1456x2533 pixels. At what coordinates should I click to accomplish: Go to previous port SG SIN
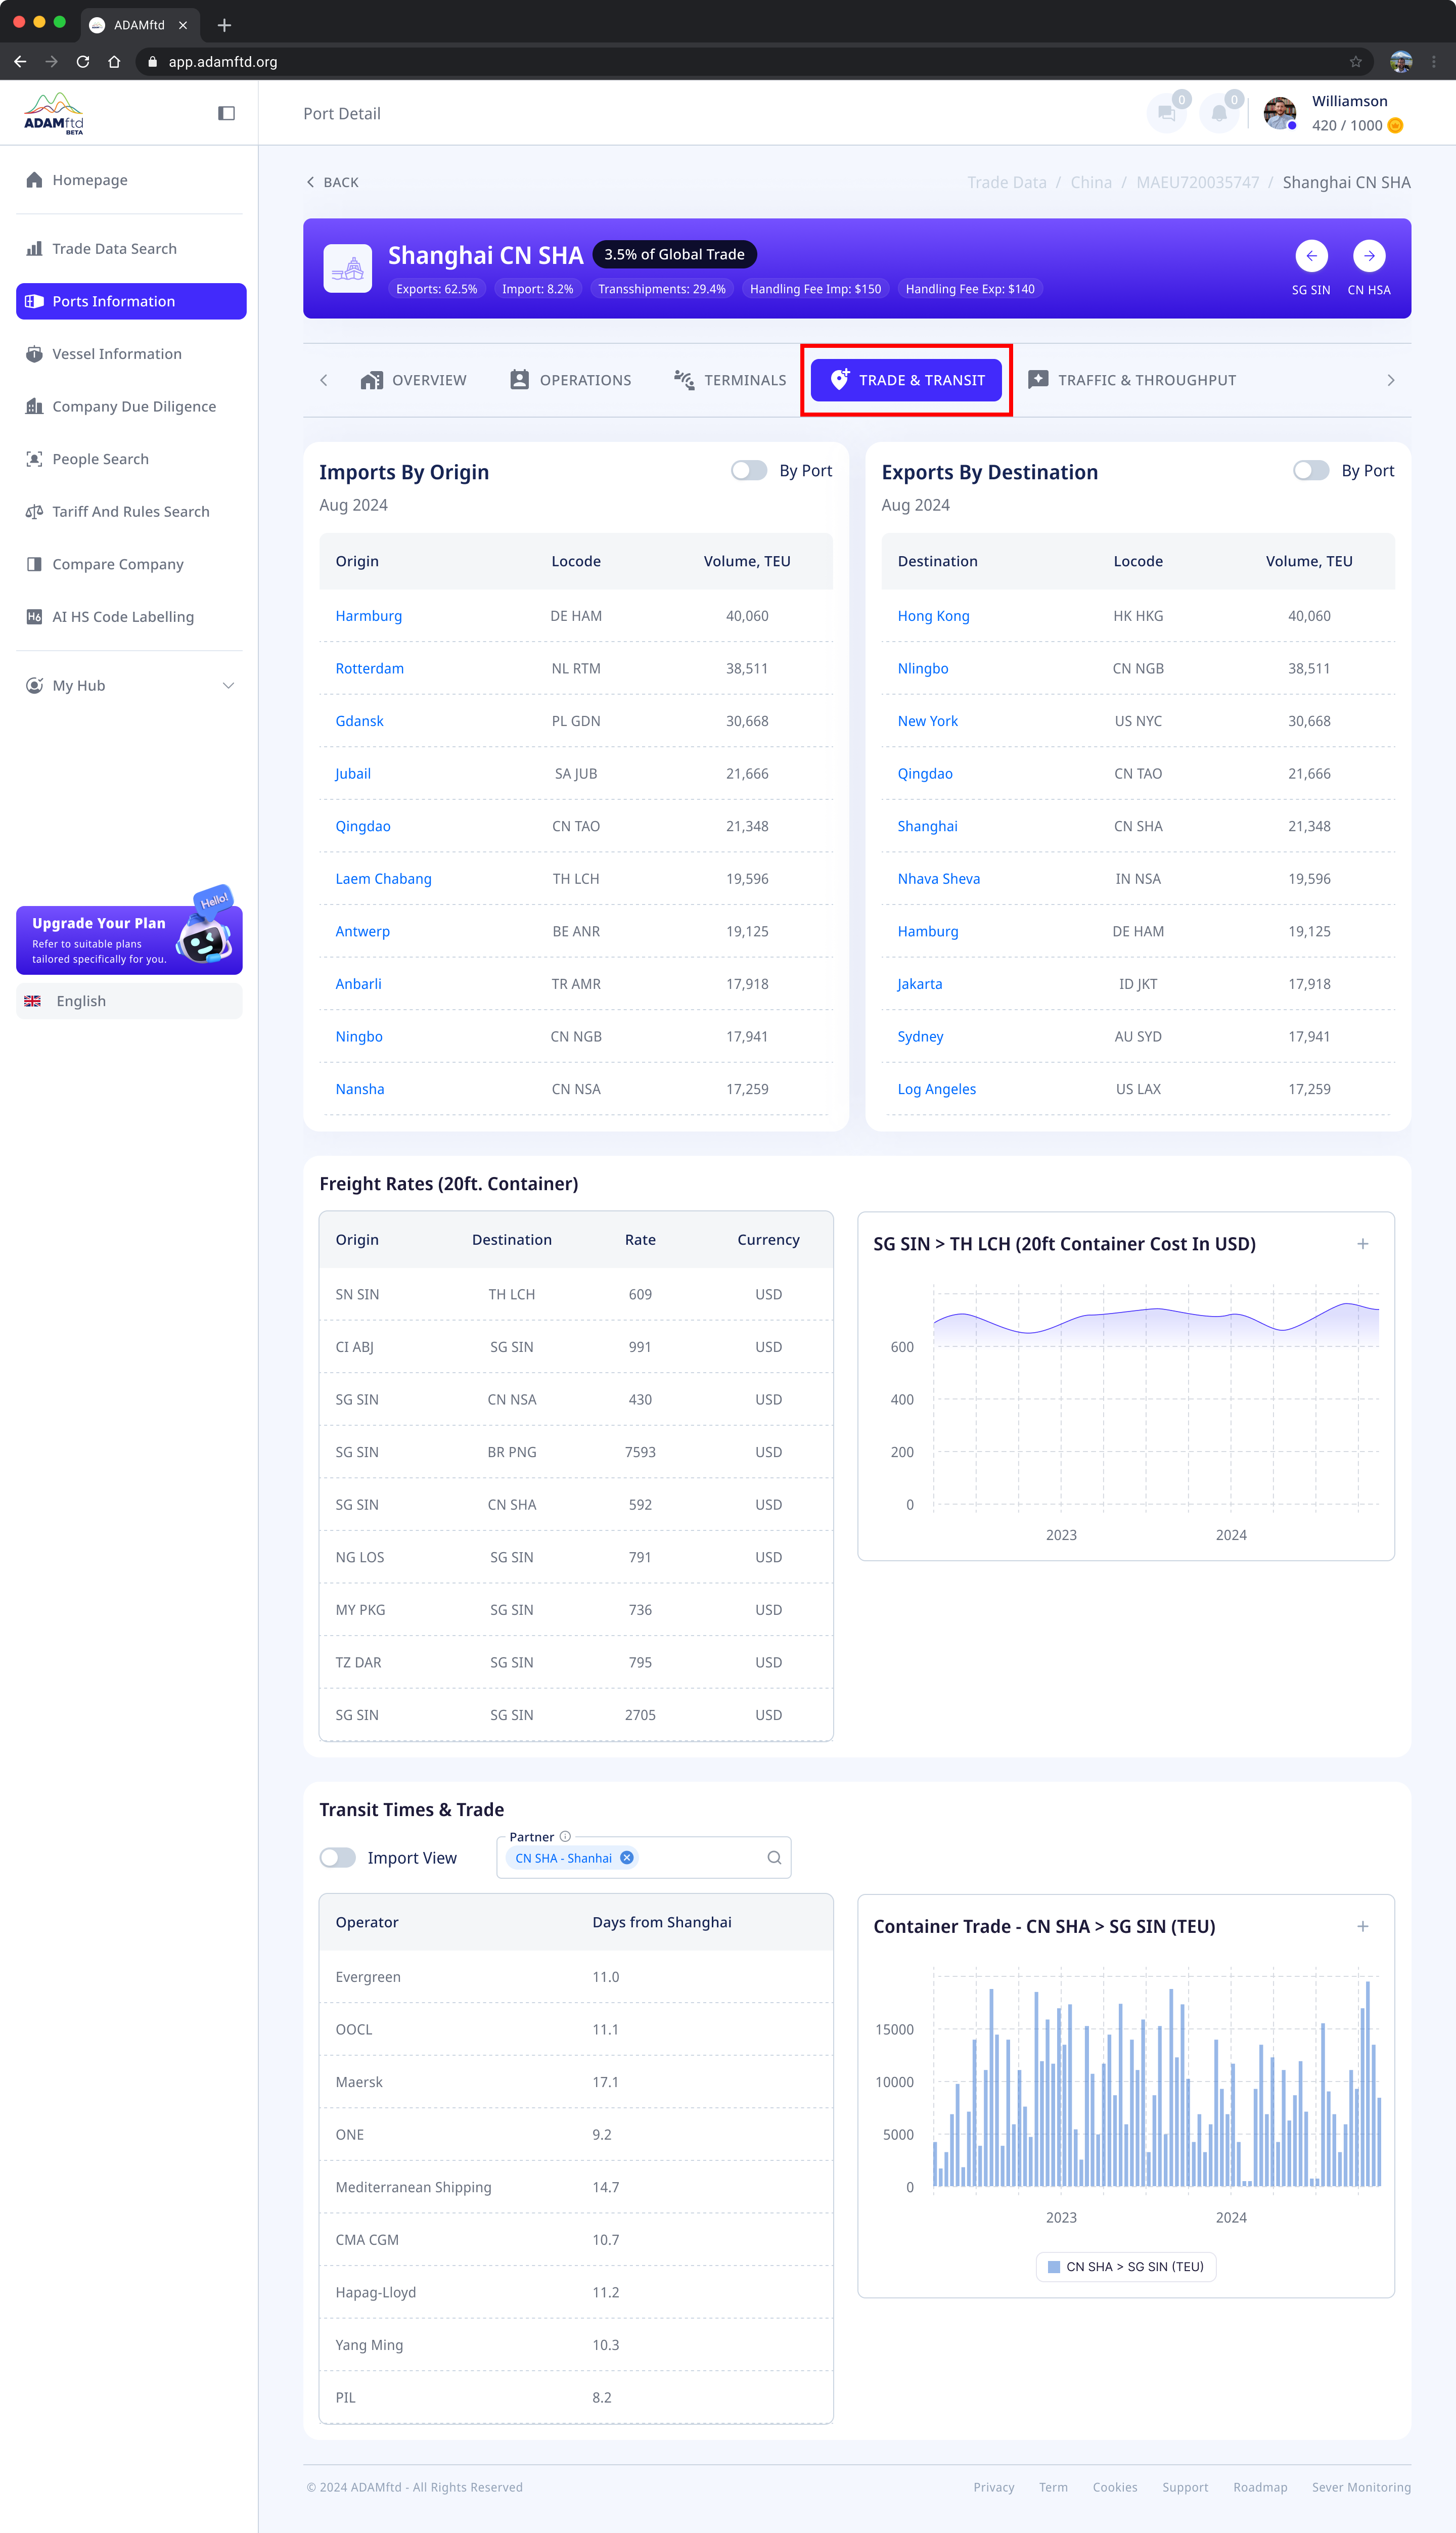click(1311, 256)
